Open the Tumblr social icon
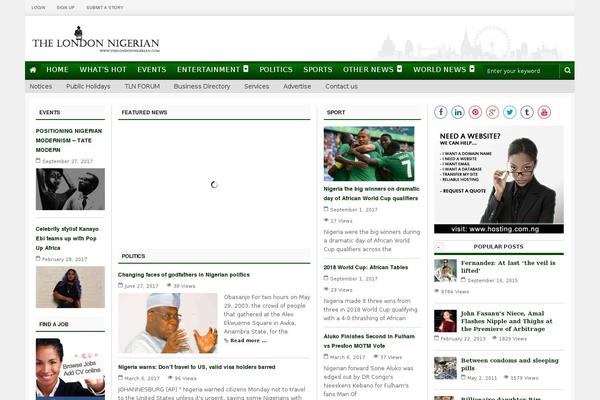Viewport: 600px width, 400px height. [x=527, y=112]
